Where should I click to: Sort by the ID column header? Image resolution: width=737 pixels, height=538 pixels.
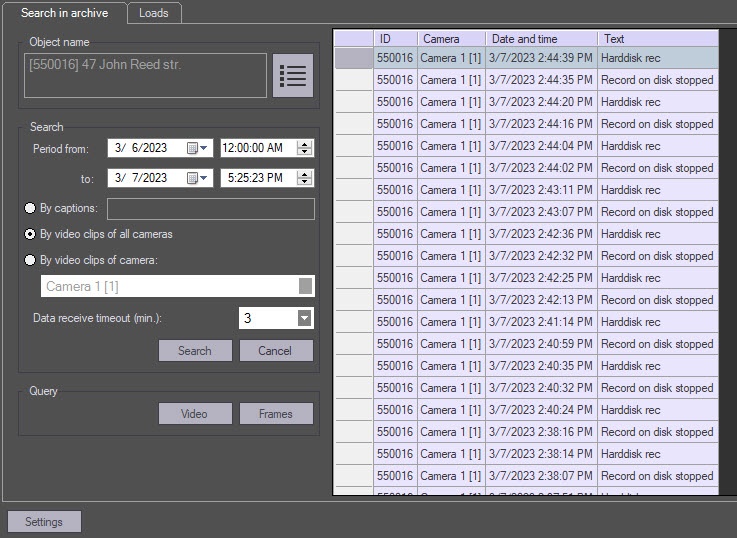click(x=395, y=39)
